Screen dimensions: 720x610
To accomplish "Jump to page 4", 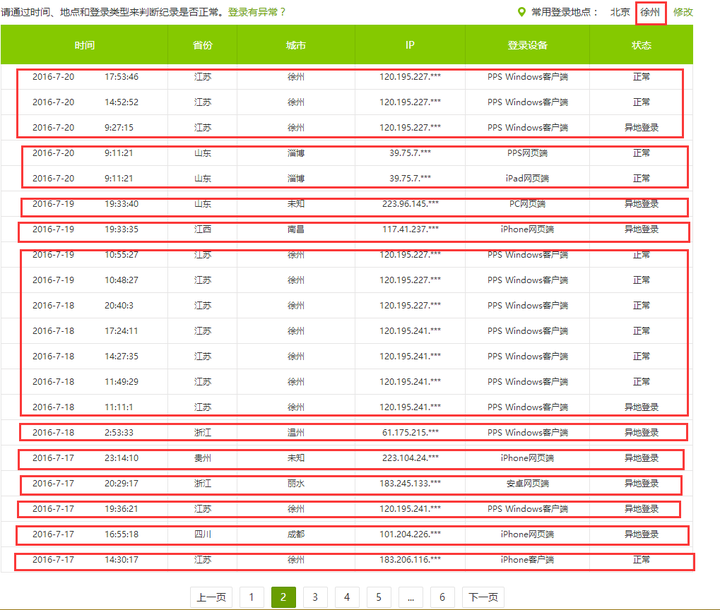I will (347, 597).
